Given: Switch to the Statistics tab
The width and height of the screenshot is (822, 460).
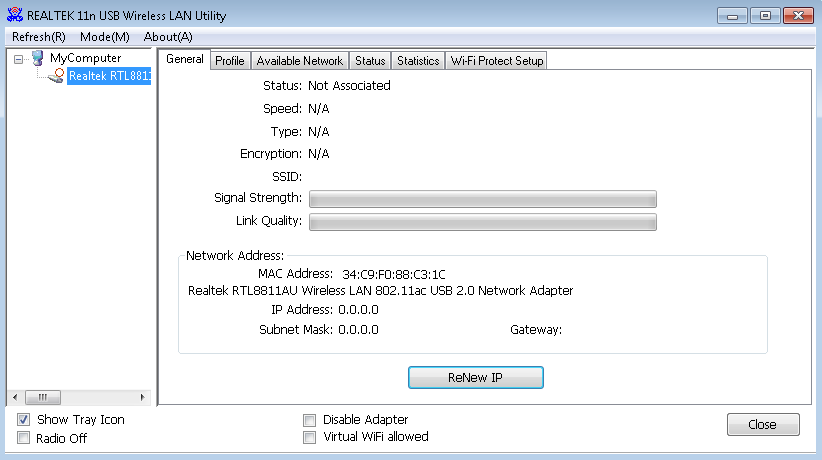Looking at the screenshot, I should (418, 61).
